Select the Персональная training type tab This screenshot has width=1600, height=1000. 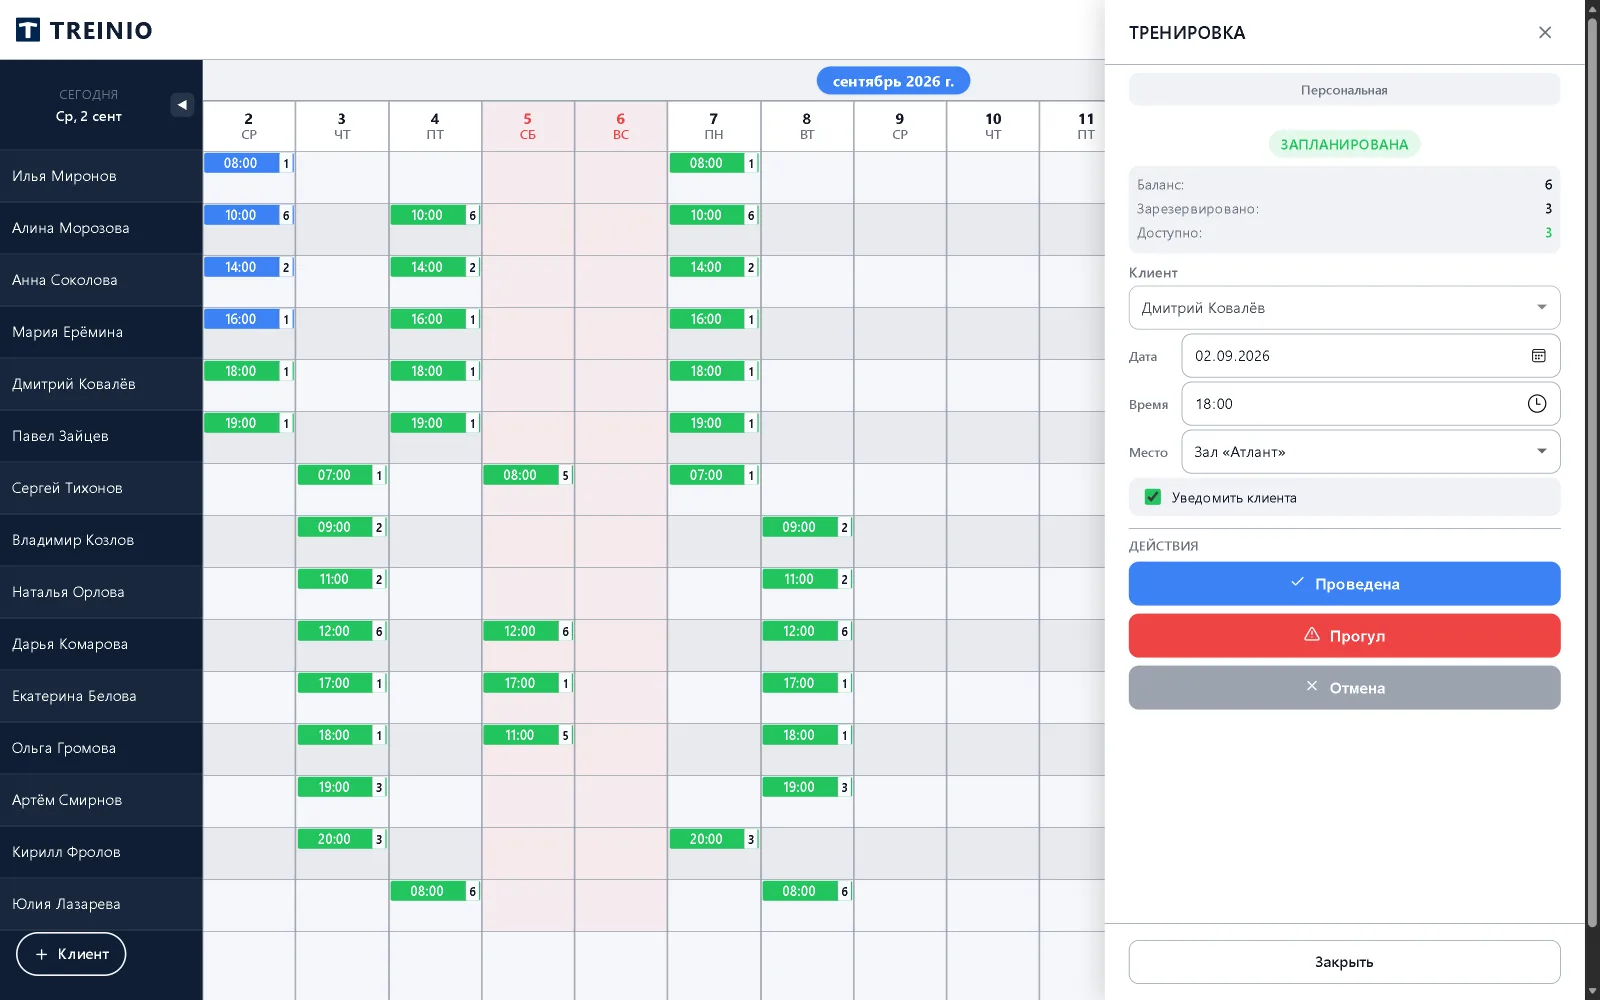[x=1344, y=90]
